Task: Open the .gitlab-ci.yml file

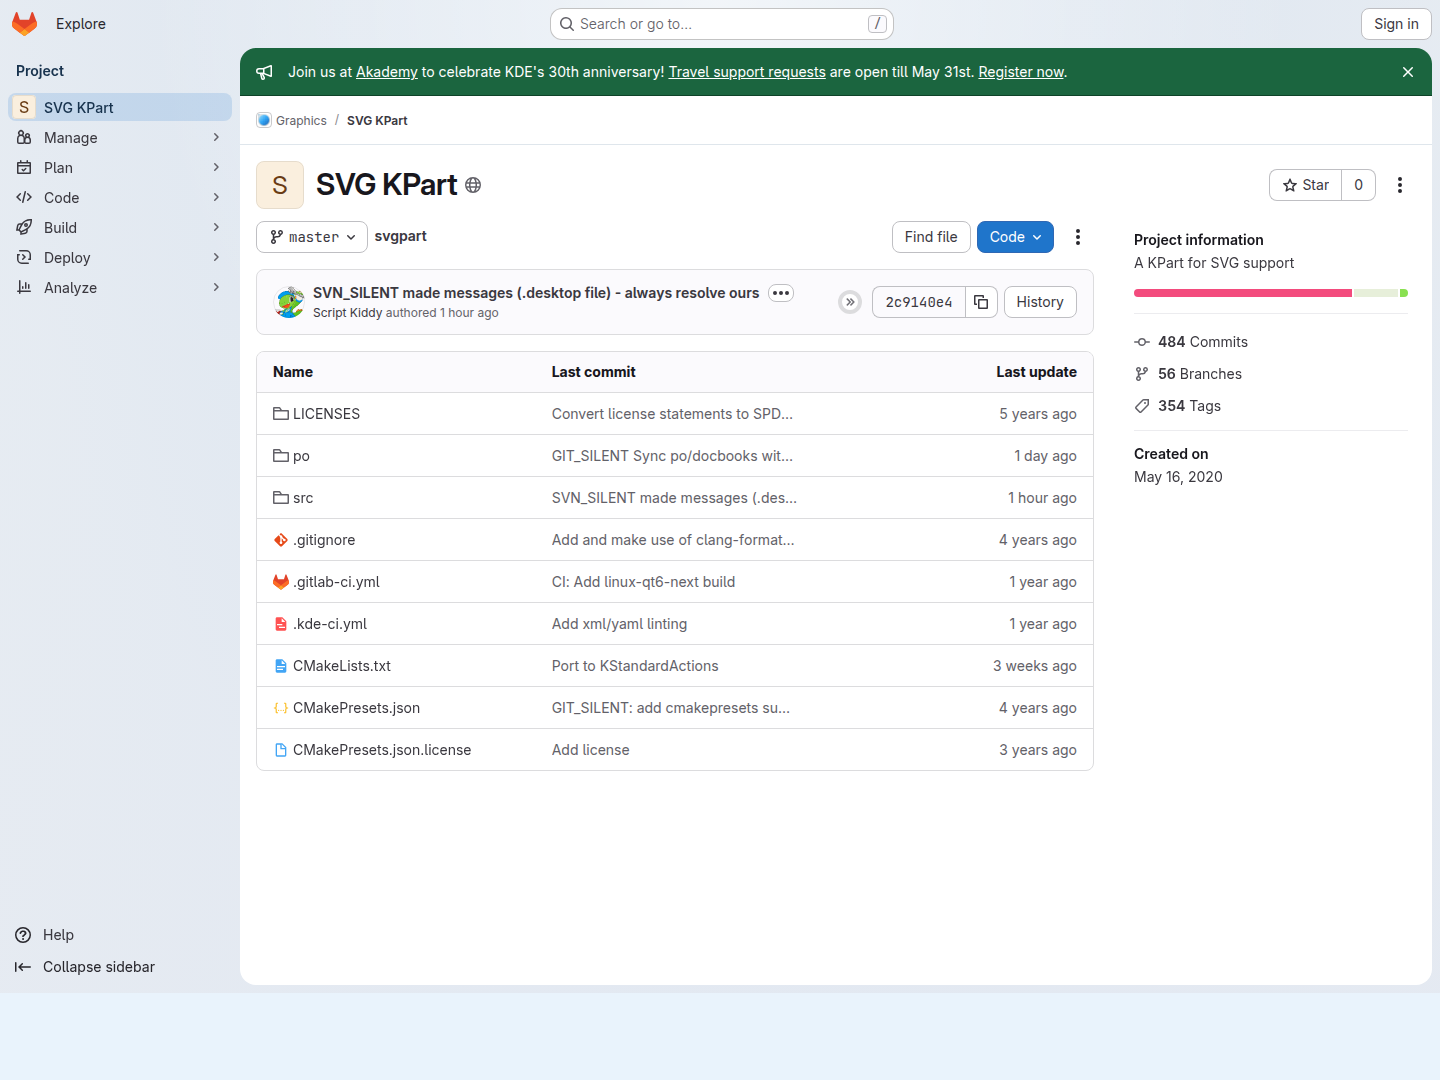Action: click(x=336, y=582)
